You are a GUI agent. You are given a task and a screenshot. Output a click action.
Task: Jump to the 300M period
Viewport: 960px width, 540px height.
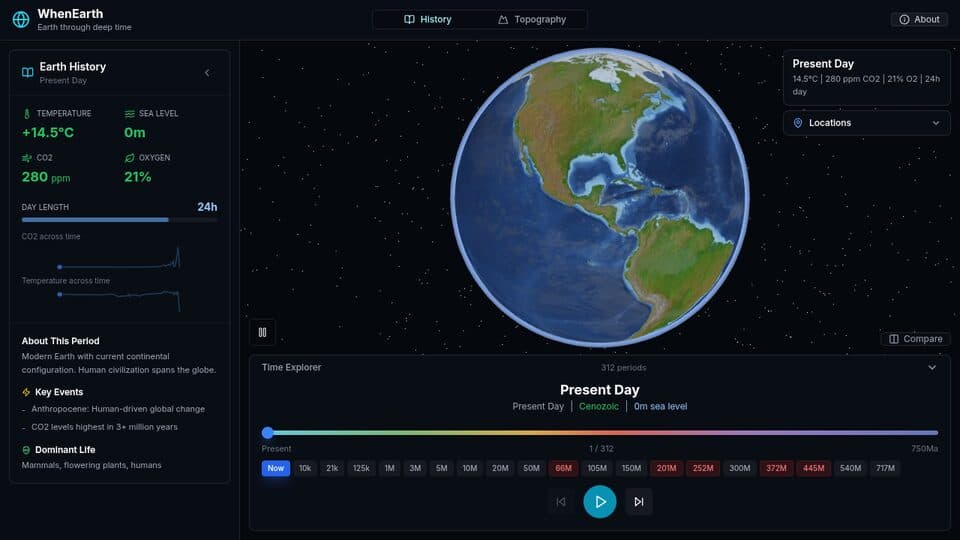click(x=740, y=468)
